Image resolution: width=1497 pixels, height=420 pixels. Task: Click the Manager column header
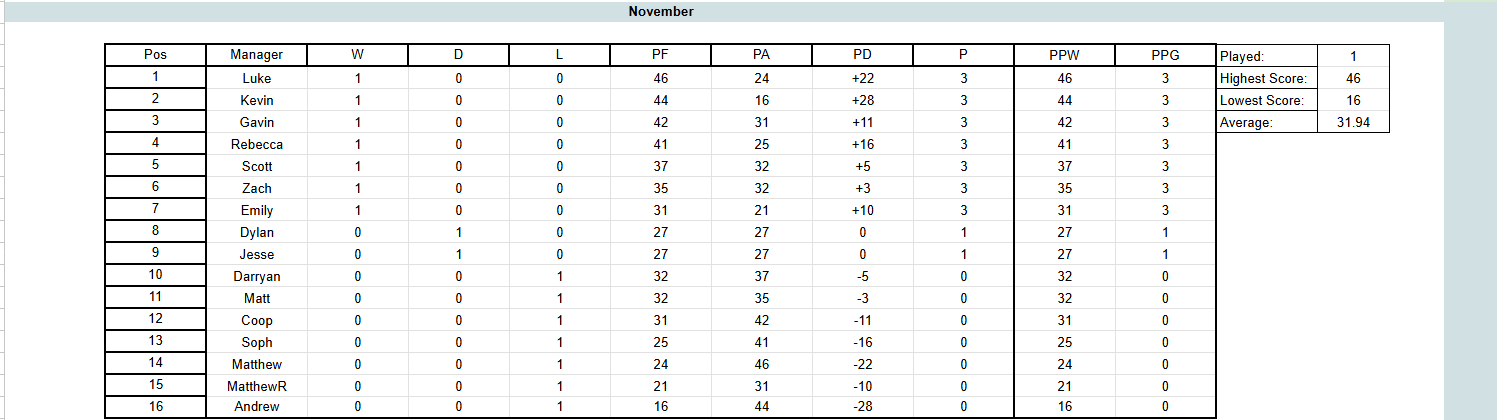256,55
